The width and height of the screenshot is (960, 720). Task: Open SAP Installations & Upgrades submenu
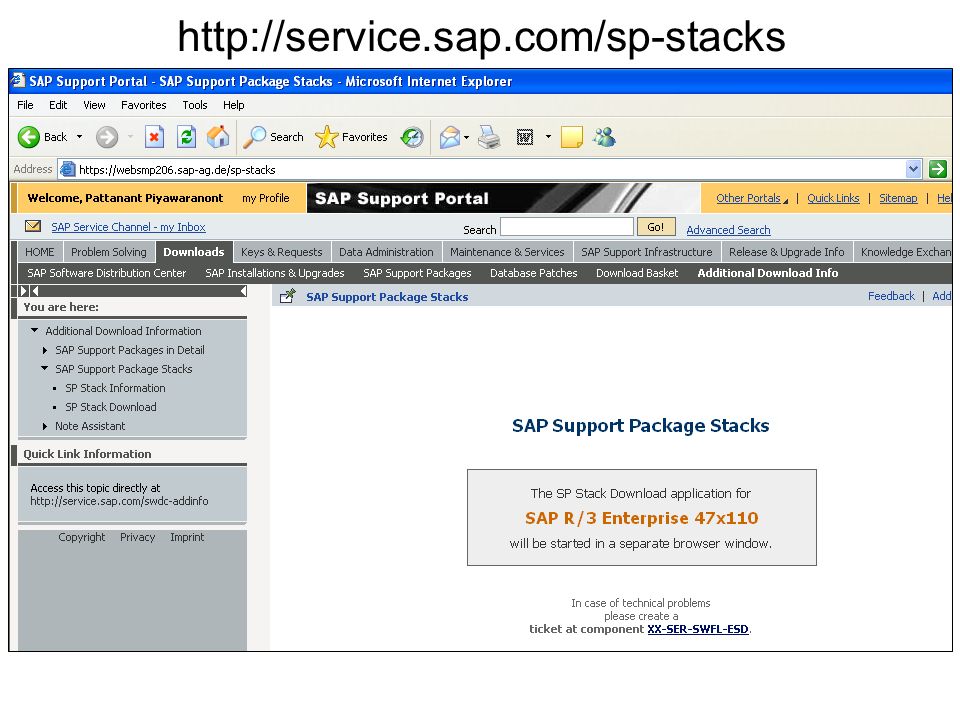click(x=275, y=273)
